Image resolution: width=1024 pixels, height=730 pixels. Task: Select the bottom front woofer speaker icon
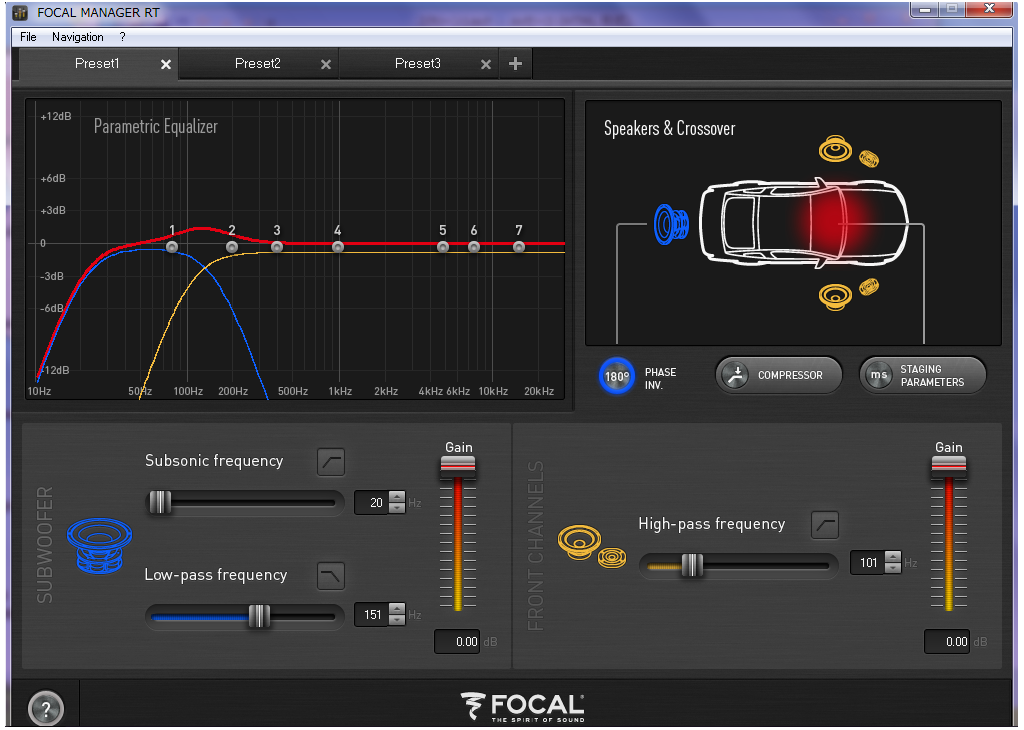pos(835,296)
